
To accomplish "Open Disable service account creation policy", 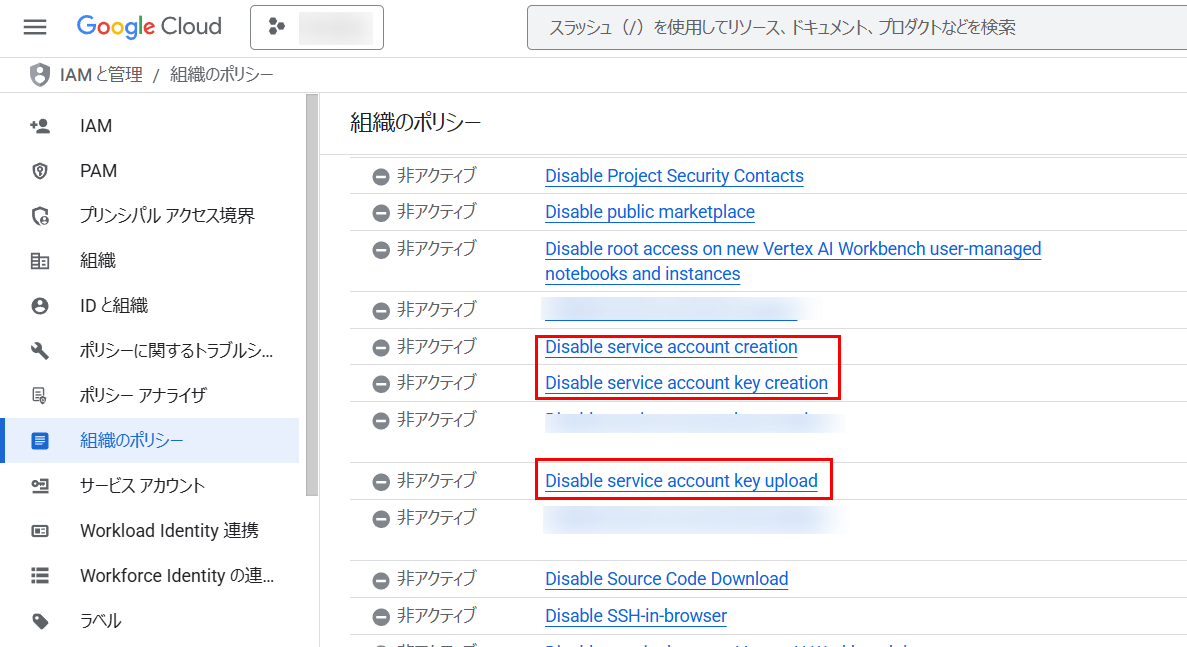I will [x=671, y=347].
